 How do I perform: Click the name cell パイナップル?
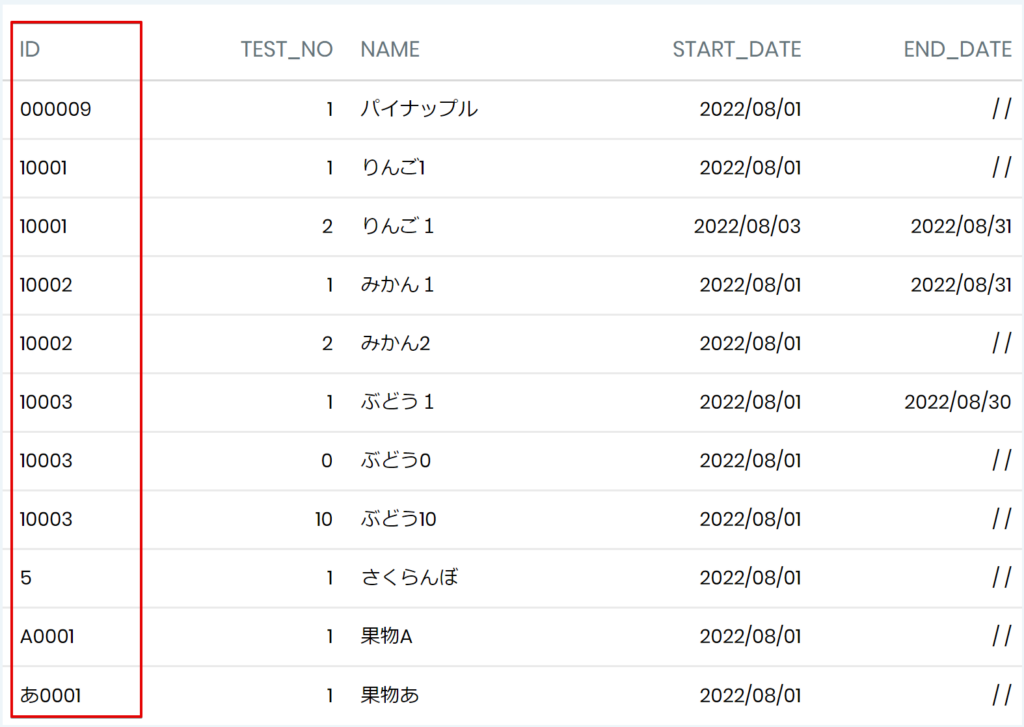point(419,108)
